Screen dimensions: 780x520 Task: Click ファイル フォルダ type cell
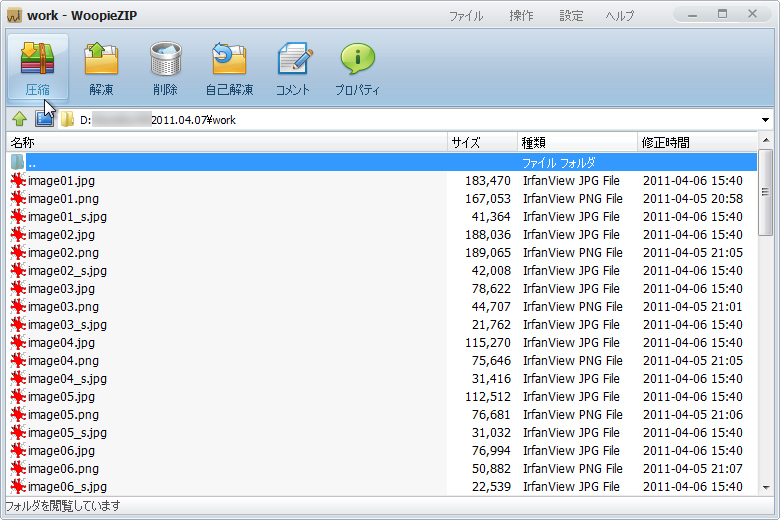coord(558,163)
